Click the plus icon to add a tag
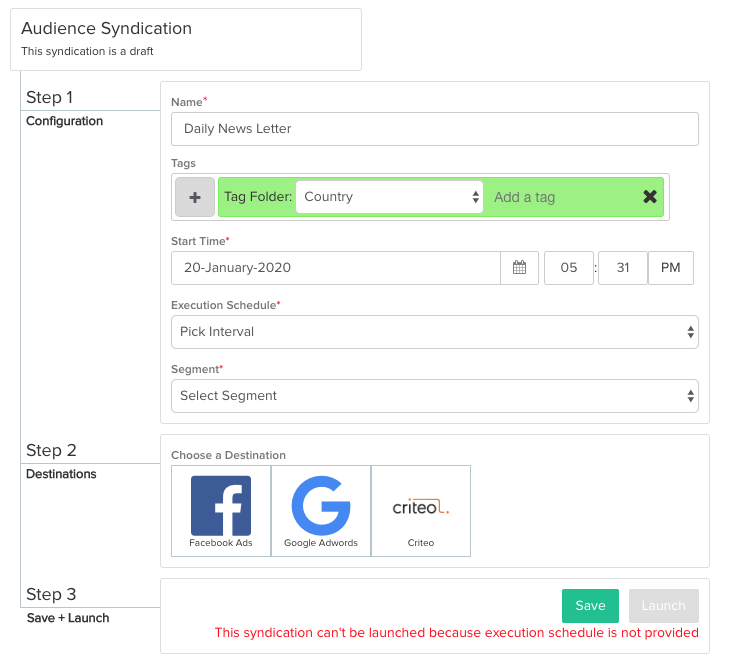732x670 pixels. coord(195,197)
